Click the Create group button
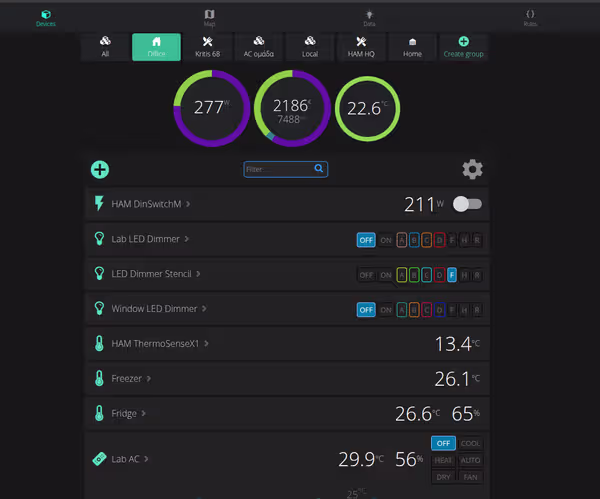 [463, 47]
